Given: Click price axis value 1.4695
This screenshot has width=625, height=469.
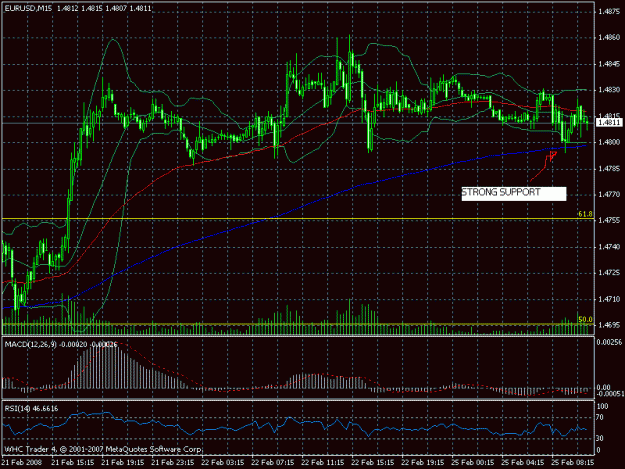Looking at the screenshot, I should [609, 325].
